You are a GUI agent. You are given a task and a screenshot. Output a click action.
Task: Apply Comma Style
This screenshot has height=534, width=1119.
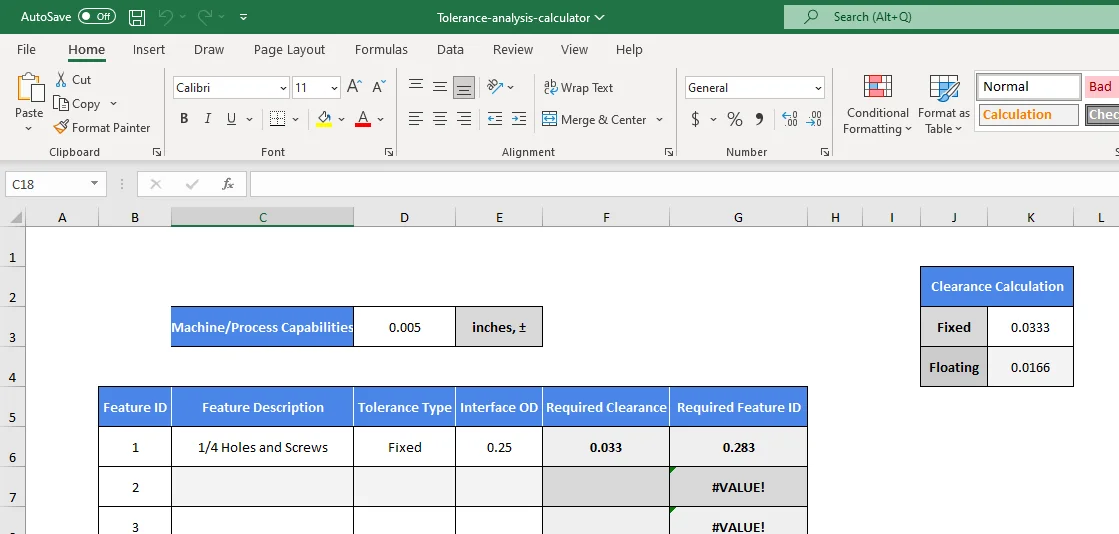pos(759,119)
